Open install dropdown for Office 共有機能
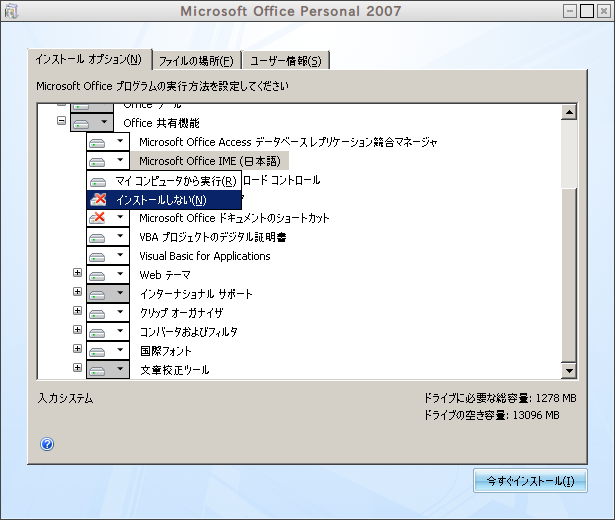 click(92, 123)
